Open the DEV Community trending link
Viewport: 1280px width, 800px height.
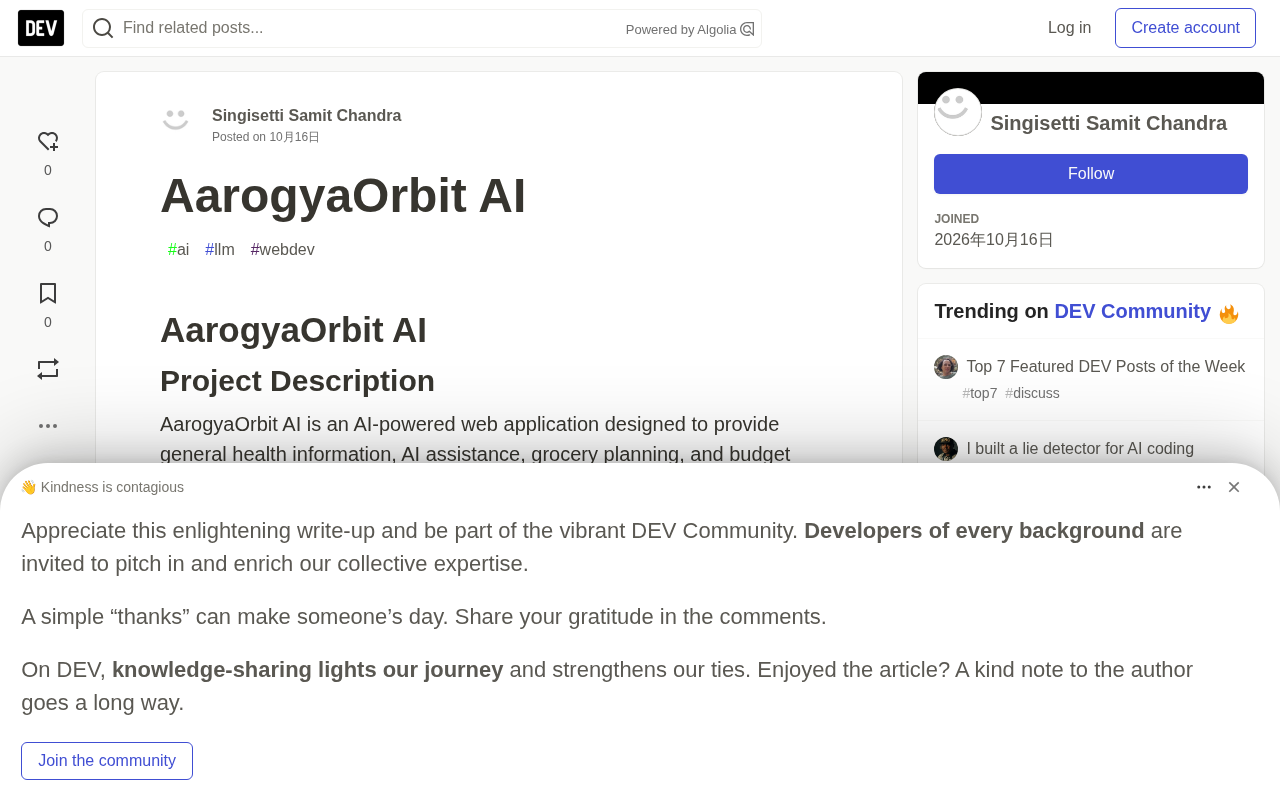coord(1132,311)
